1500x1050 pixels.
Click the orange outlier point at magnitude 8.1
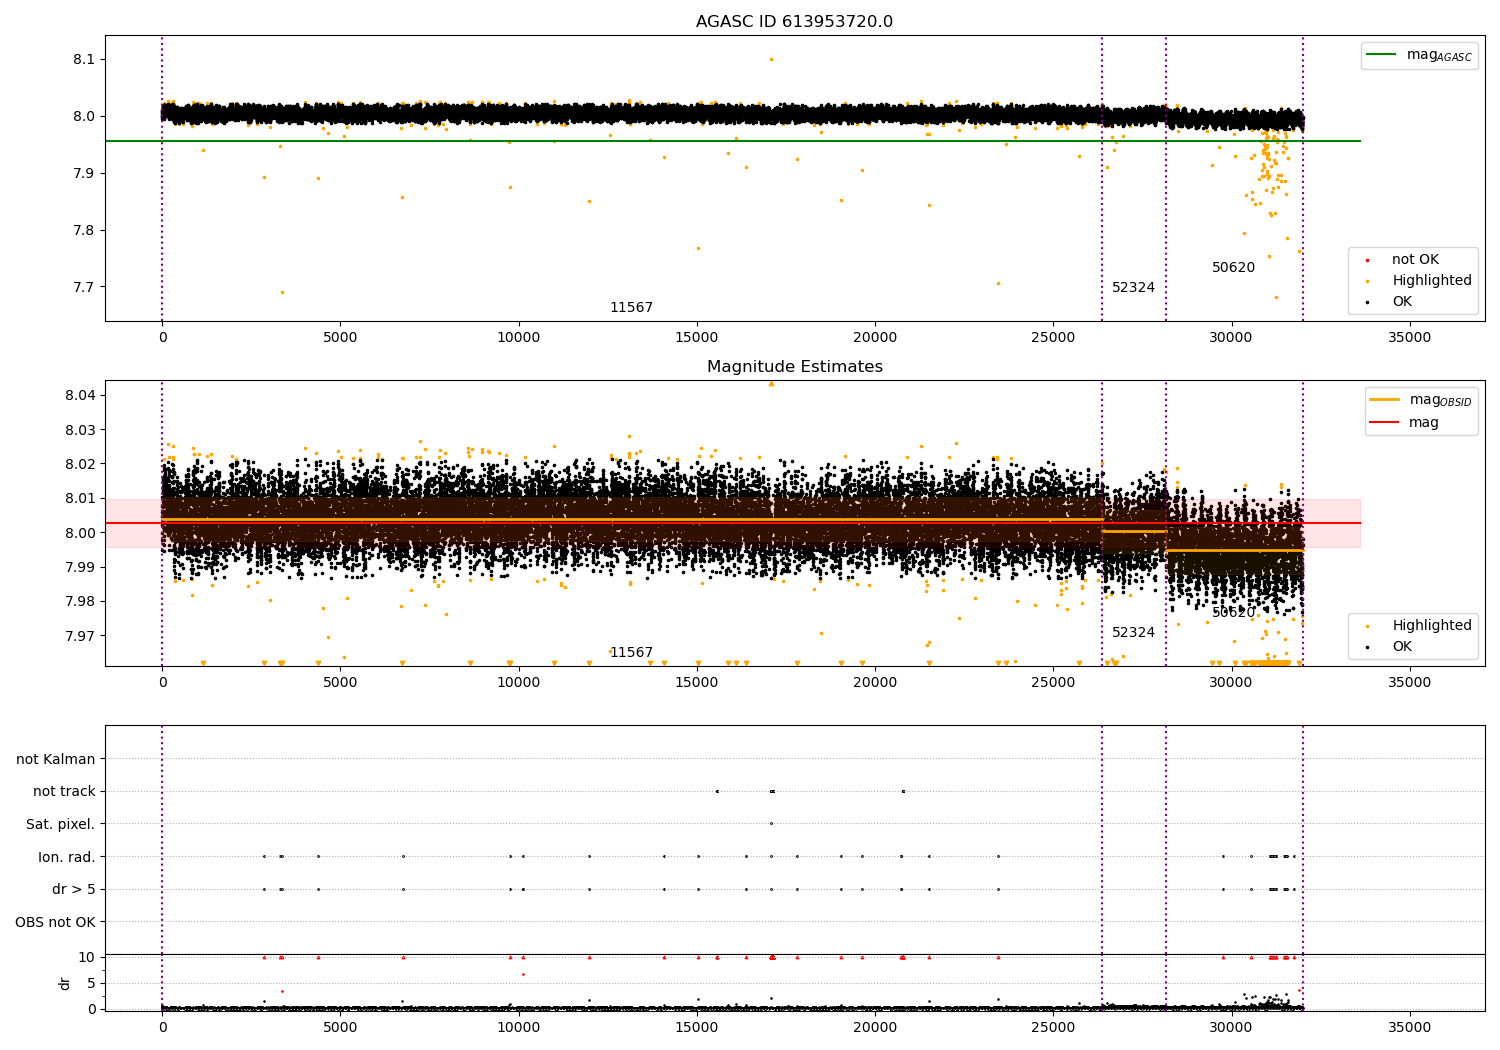771,59
